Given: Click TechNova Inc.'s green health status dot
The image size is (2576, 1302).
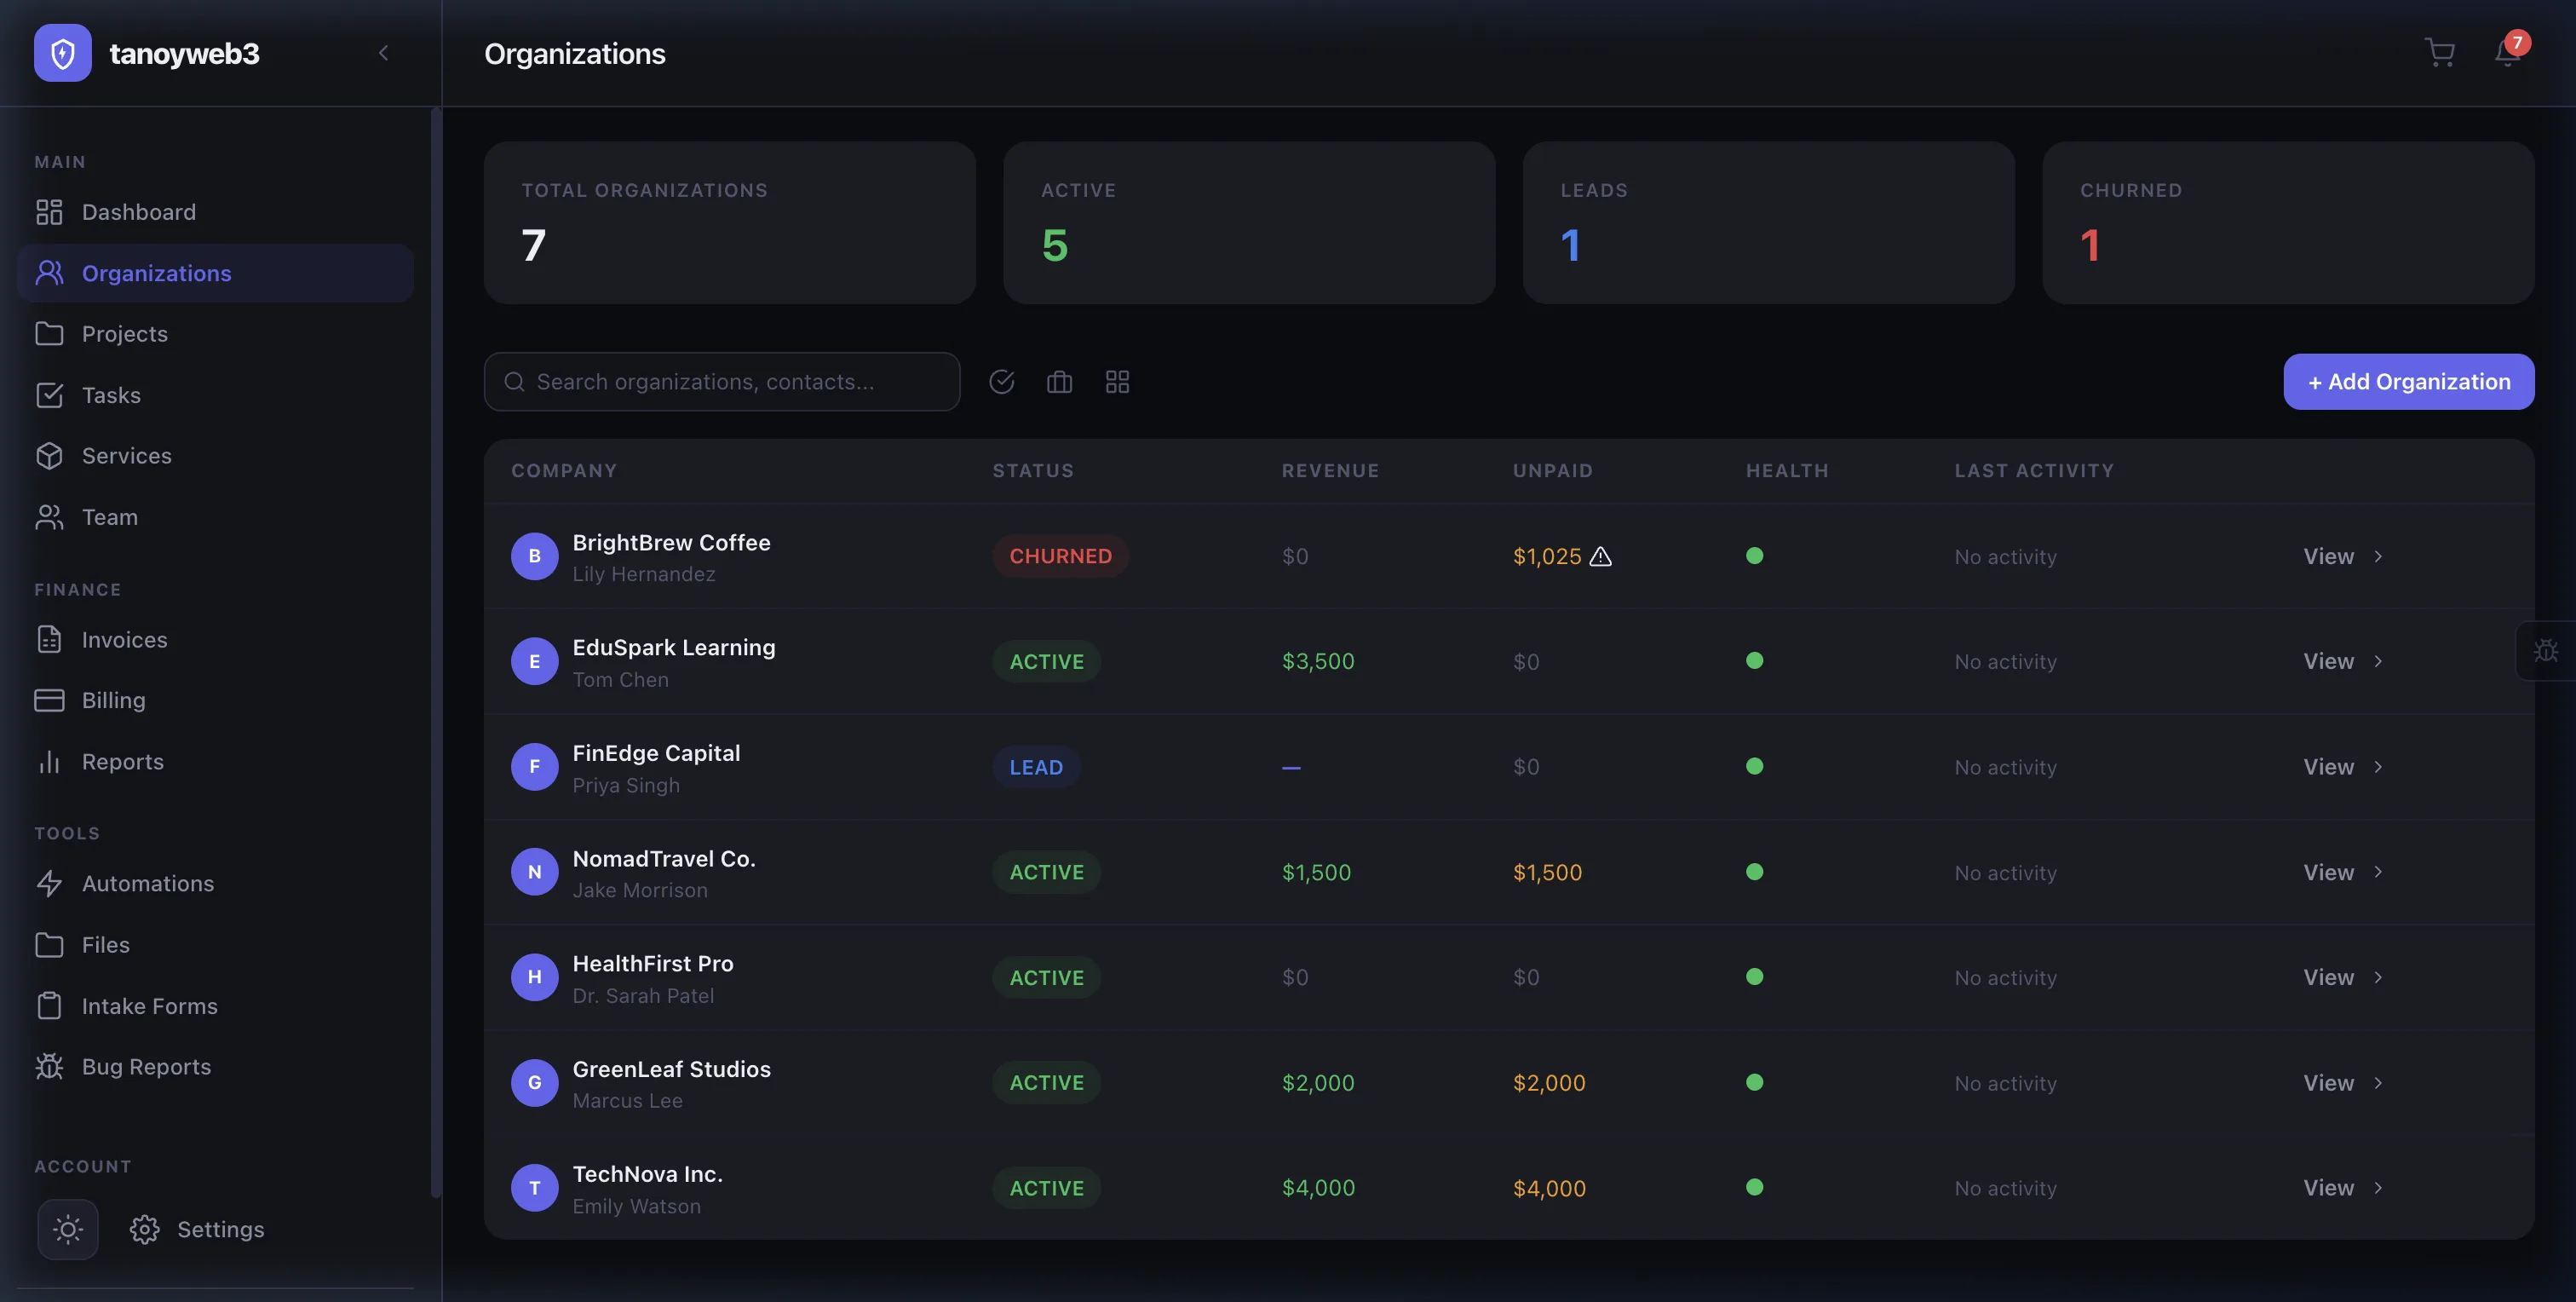Looking at the screenshot, I should [1756, 1188].
